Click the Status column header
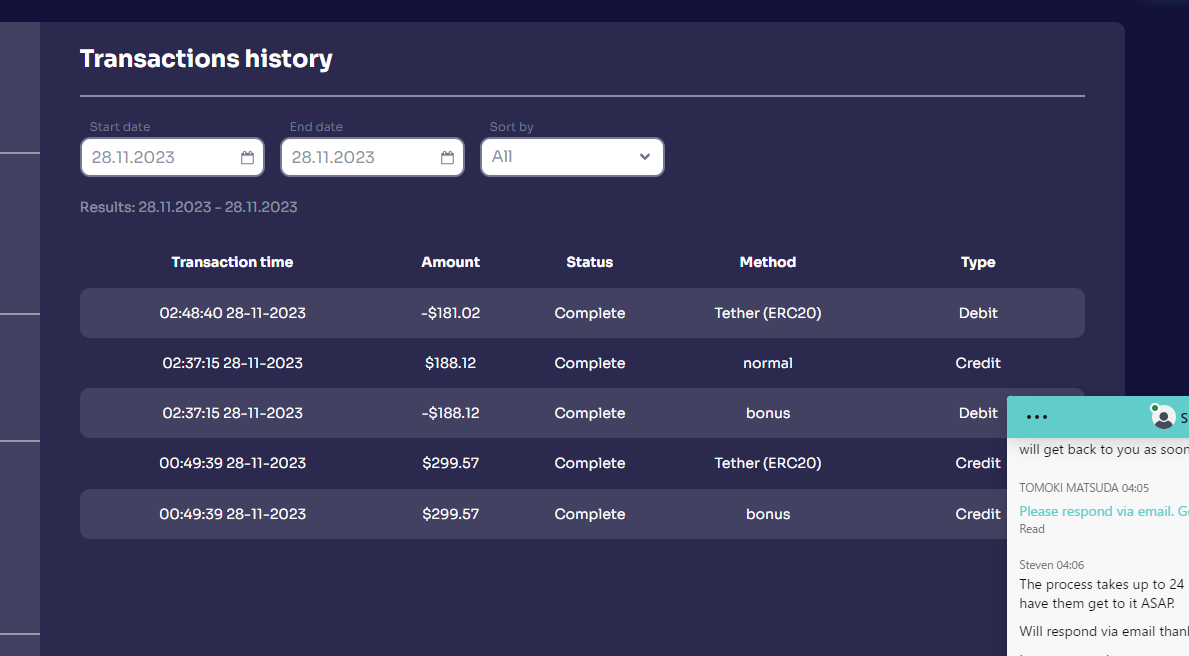Screen dimensions: 1189x656 point(589,262)
